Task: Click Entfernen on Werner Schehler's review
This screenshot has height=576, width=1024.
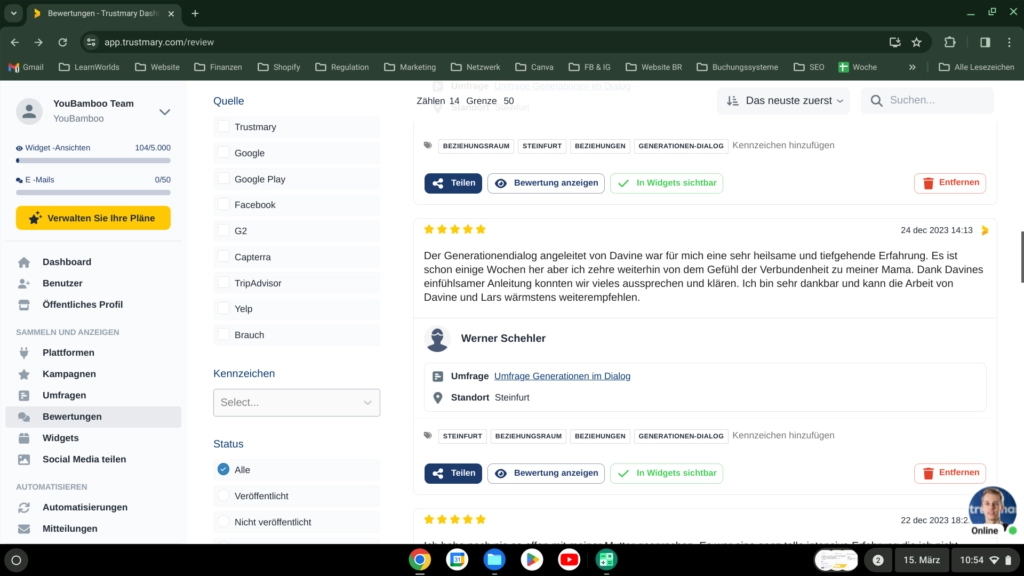Action: 950,473
